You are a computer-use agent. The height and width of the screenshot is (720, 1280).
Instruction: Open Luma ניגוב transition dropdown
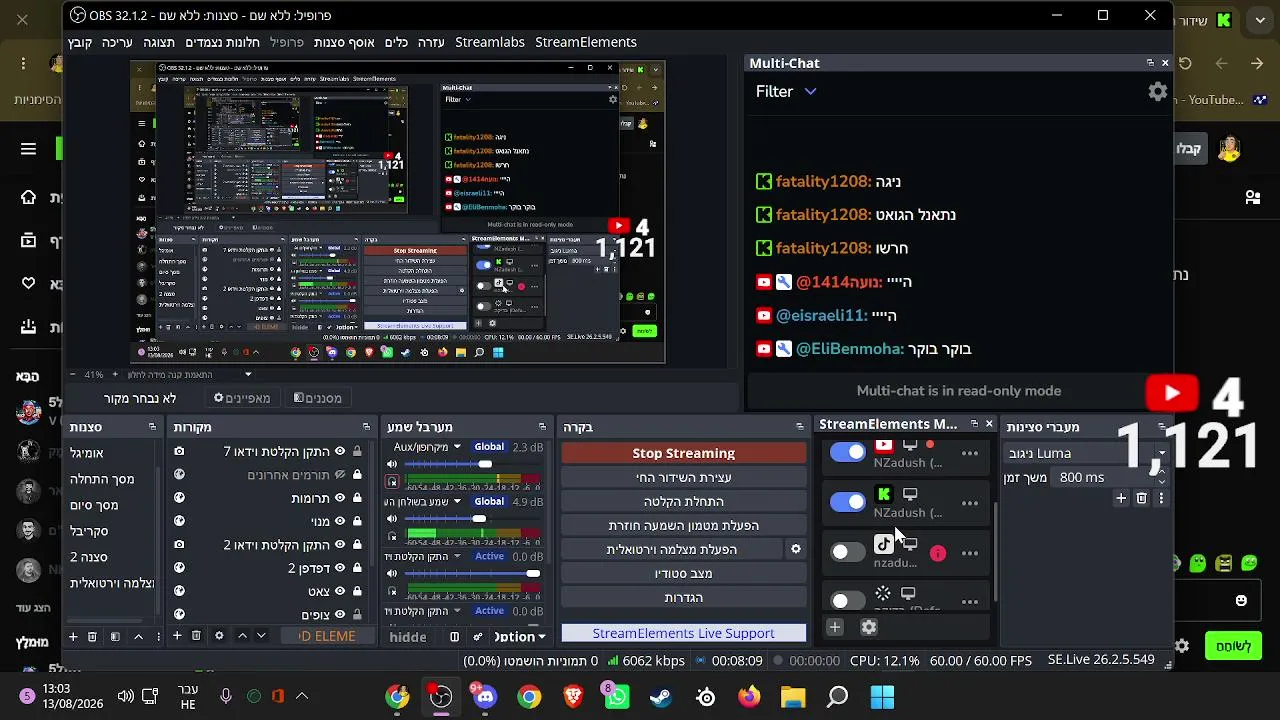click(1086, 453)
